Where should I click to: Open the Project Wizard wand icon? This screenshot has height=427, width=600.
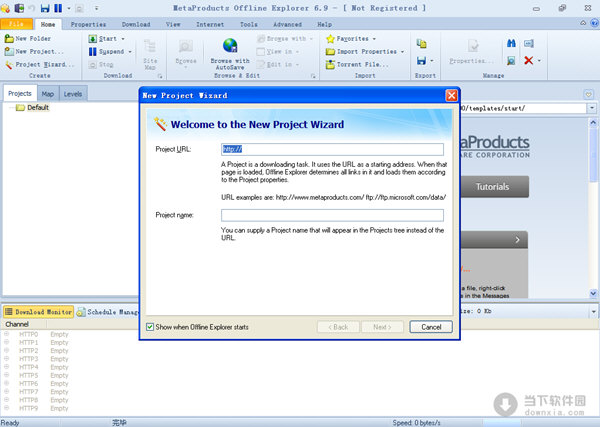(9, 65)
